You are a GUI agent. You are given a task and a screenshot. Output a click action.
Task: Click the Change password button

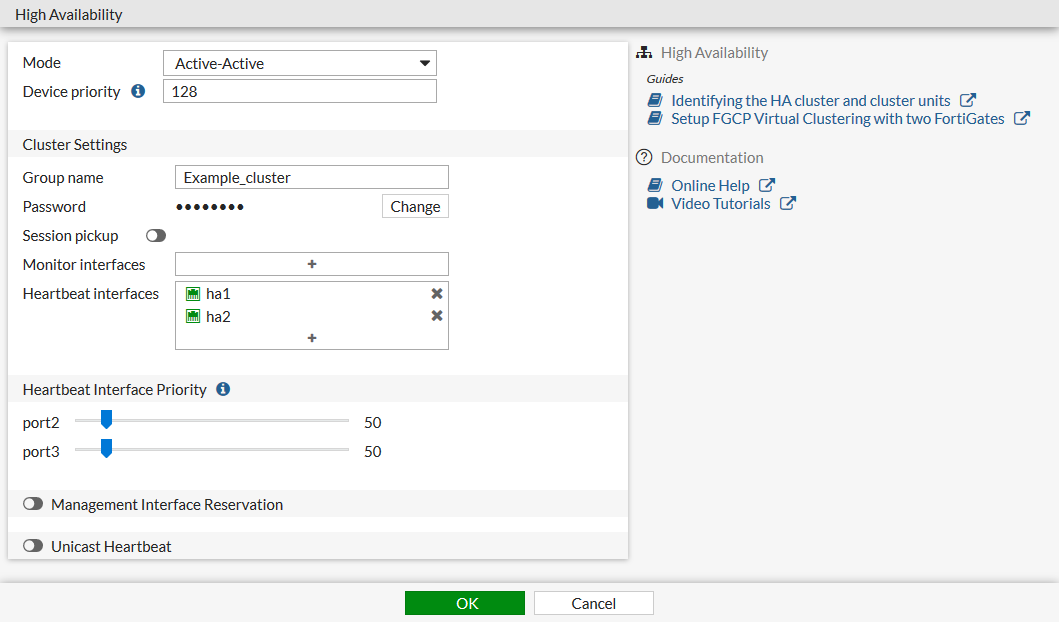coord(415,207)
